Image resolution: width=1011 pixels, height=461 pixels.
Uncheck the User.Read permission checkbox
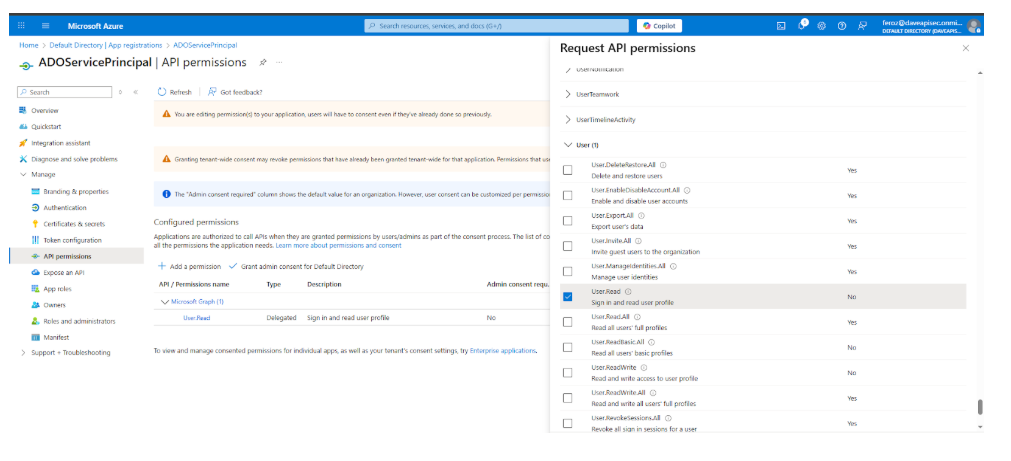568,297
